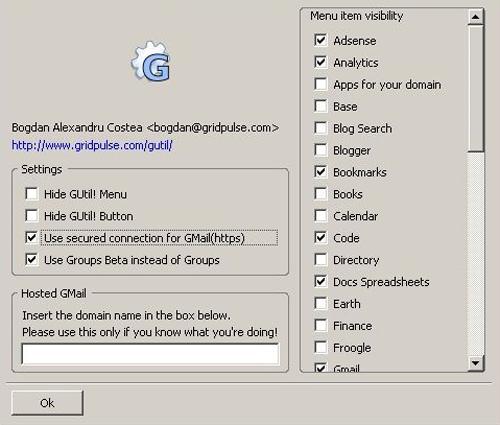Click the scroll down arrow in visibility list
The width and height of the screenshot is (500, 425).
(x=476, y=363)
